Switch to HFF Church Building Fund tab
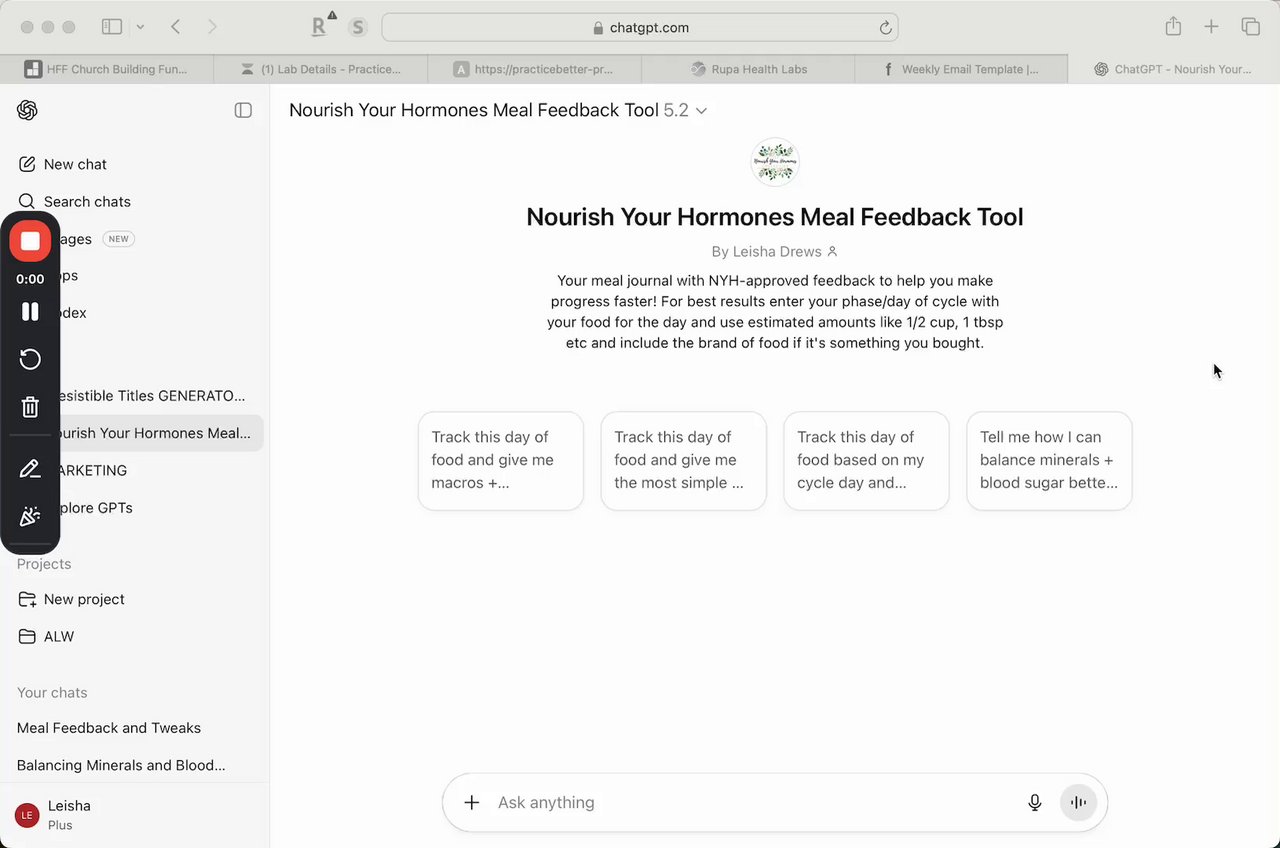The width and height of the screenshot is (1280, 848). point(107,69)
